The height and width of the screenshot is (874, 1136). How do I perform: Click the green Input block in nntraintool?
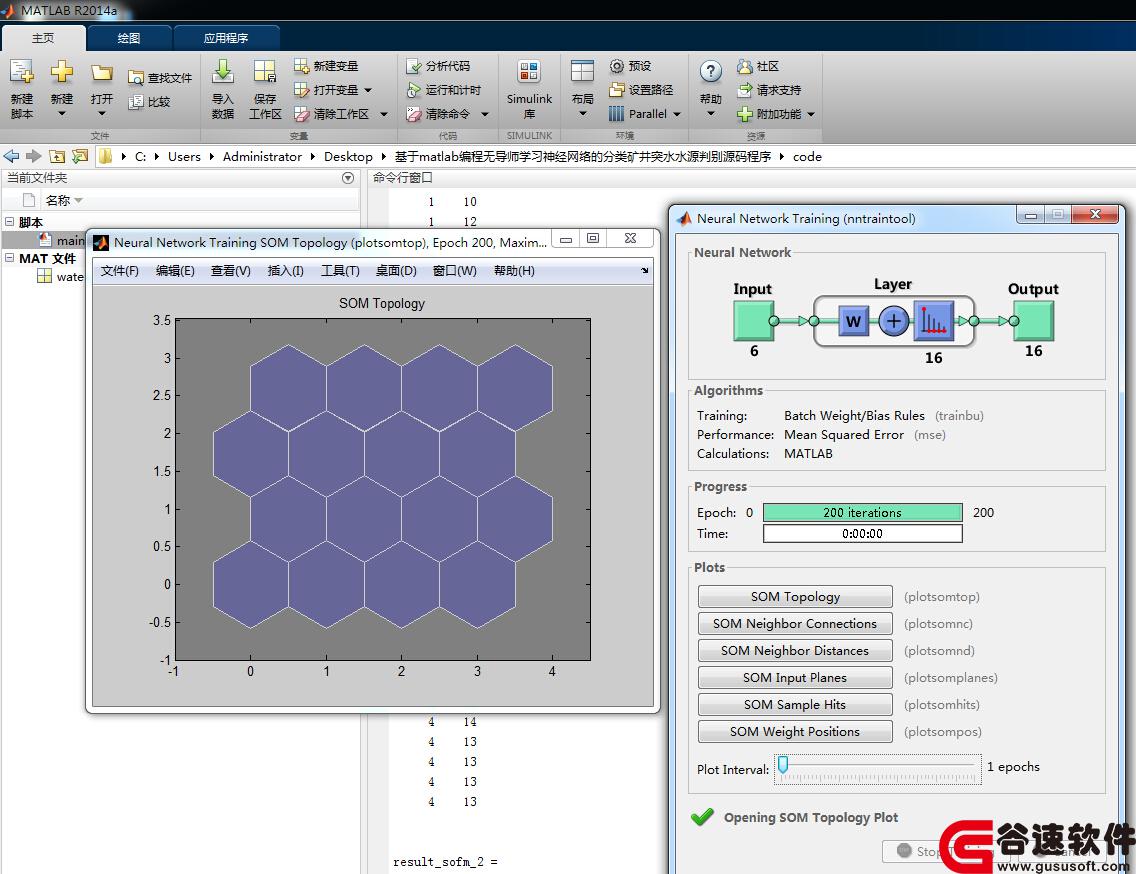coord(753,321)
